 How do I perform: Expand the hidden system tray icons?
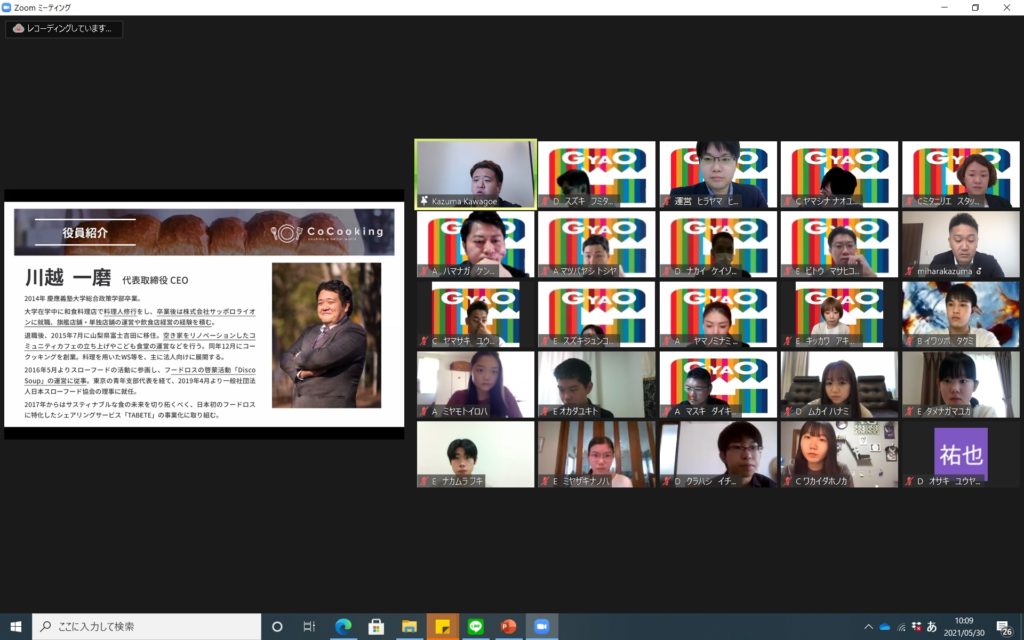click(868, 626)
